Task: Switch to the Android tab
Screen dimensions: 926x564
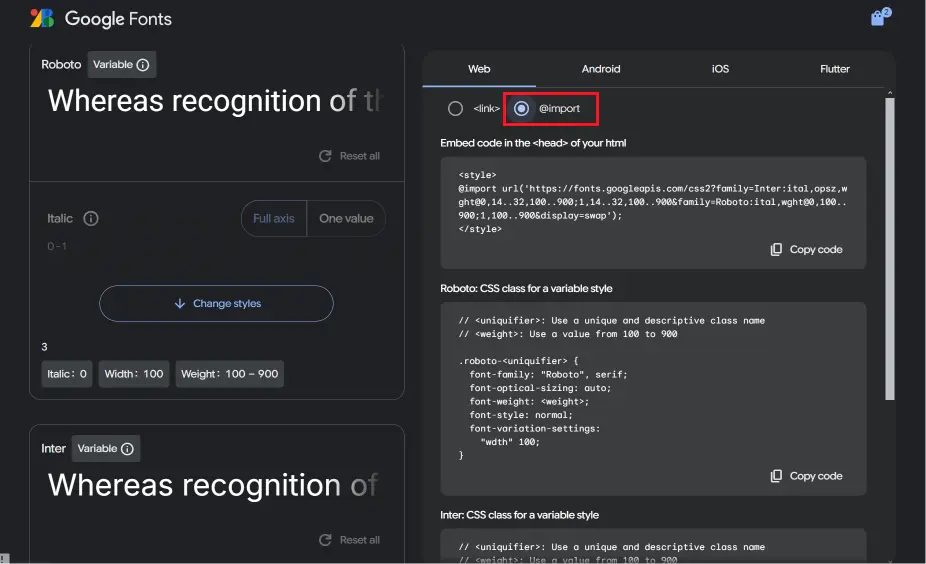Action: point(601,69)
